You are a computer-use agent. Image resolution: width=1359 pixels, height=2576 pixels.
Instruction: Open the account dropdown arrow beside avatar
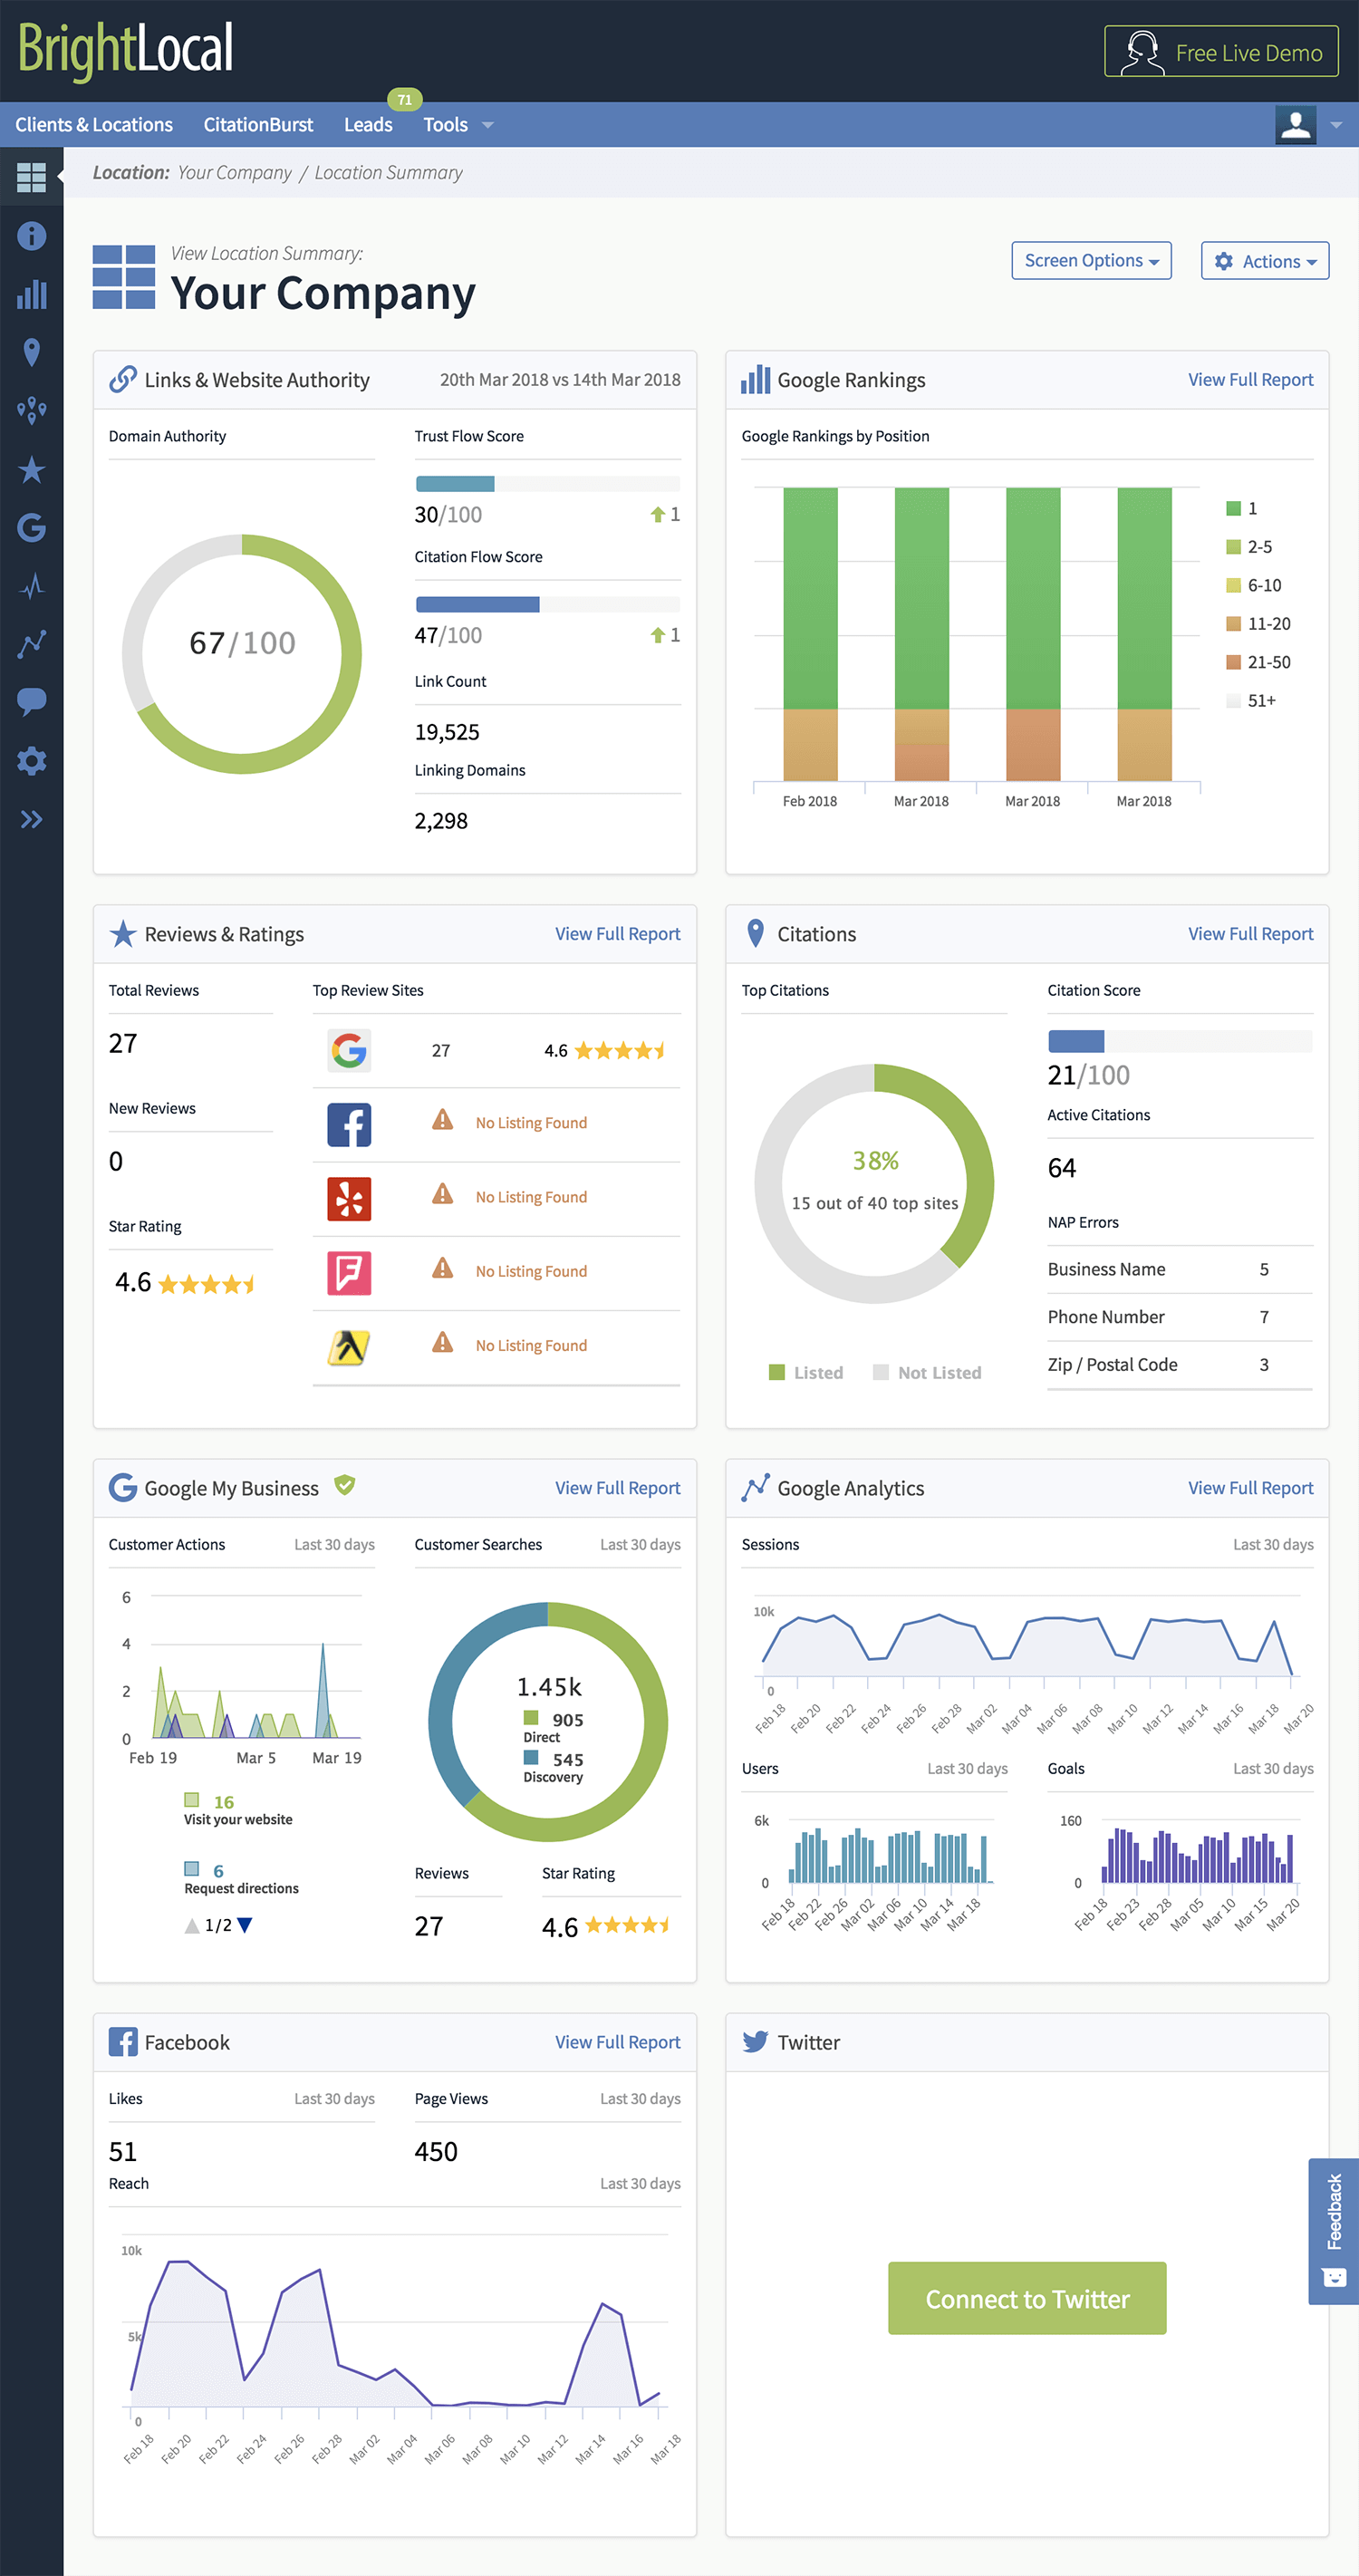(1336, 126)
